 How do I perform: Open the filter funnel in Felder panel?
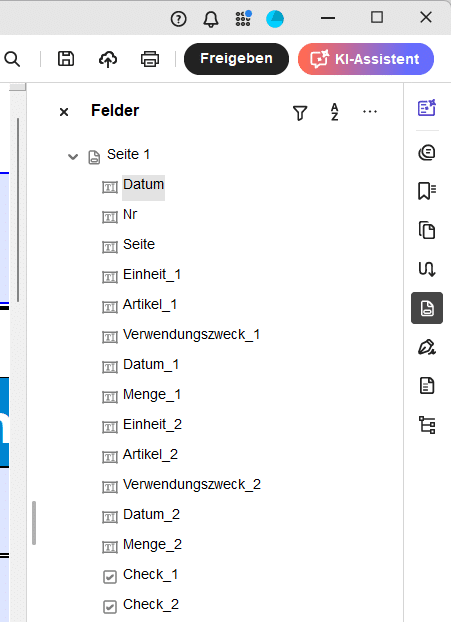(x=300, y=113)
